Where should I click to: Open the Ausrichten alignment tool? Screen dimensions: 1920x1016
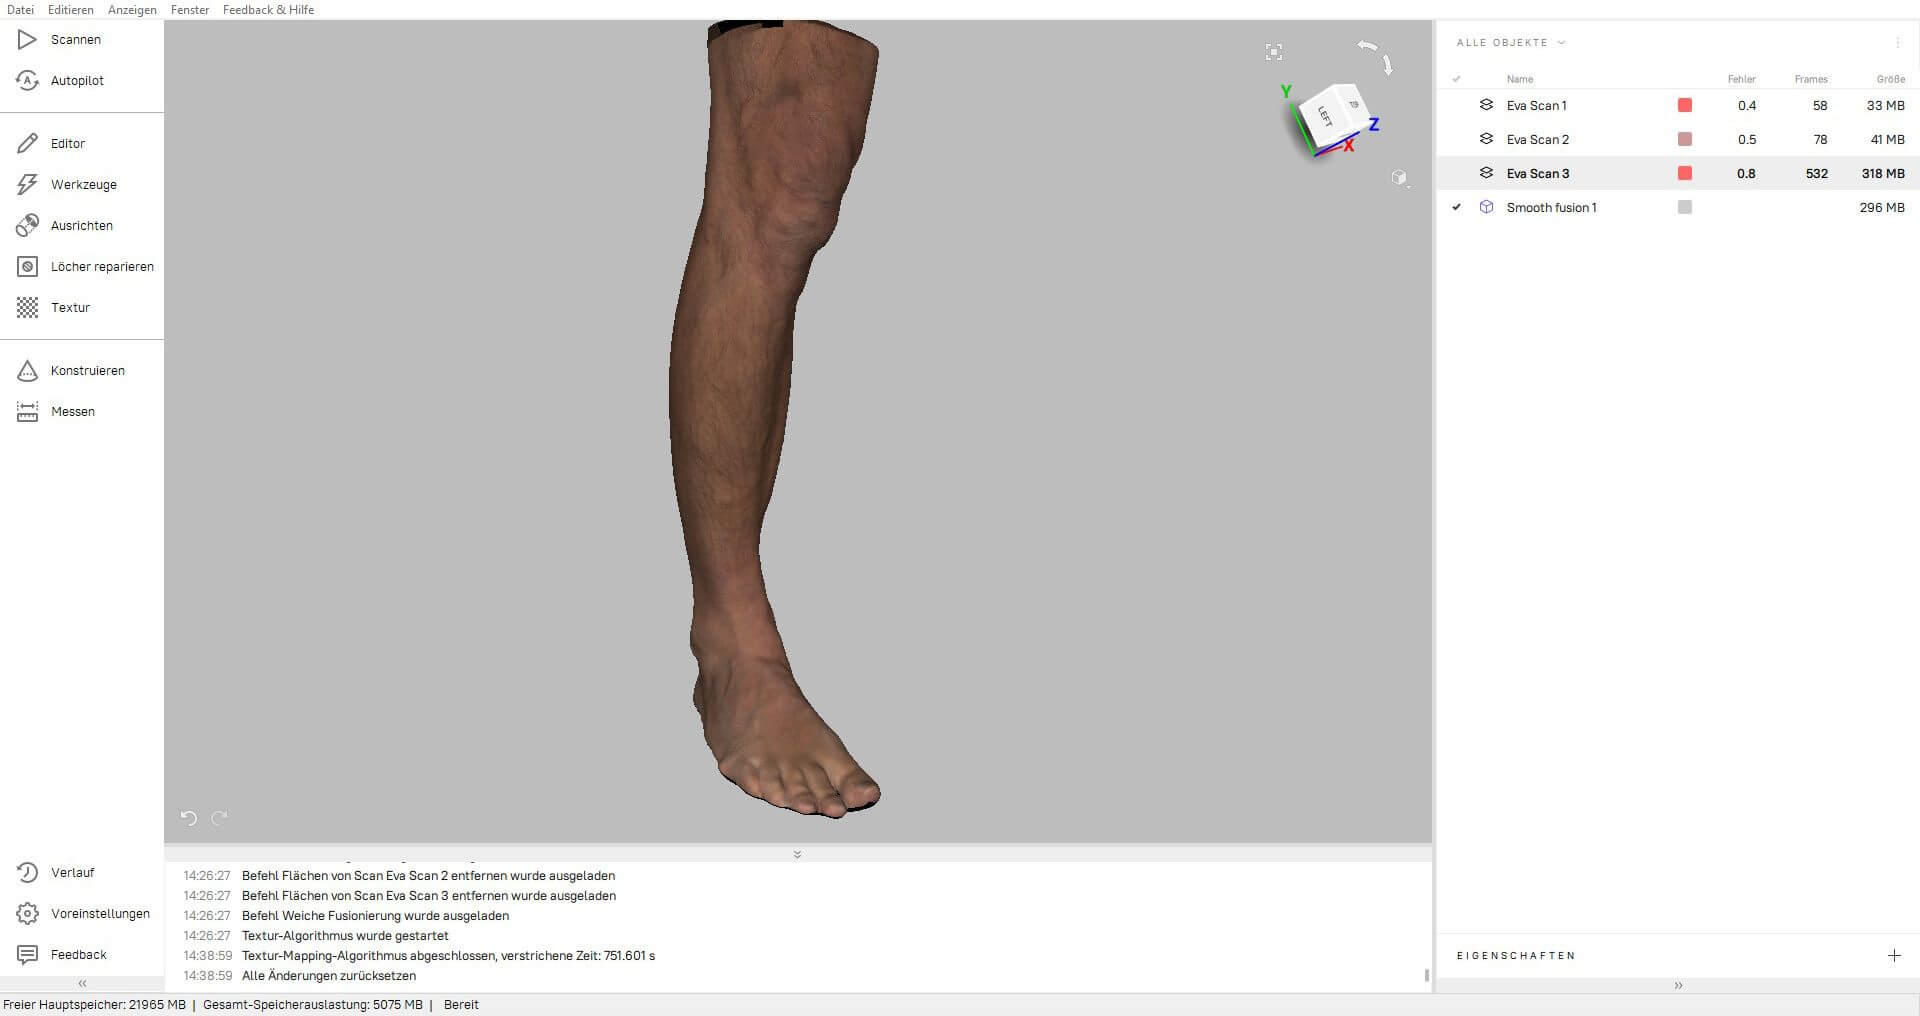click(28, 226)
